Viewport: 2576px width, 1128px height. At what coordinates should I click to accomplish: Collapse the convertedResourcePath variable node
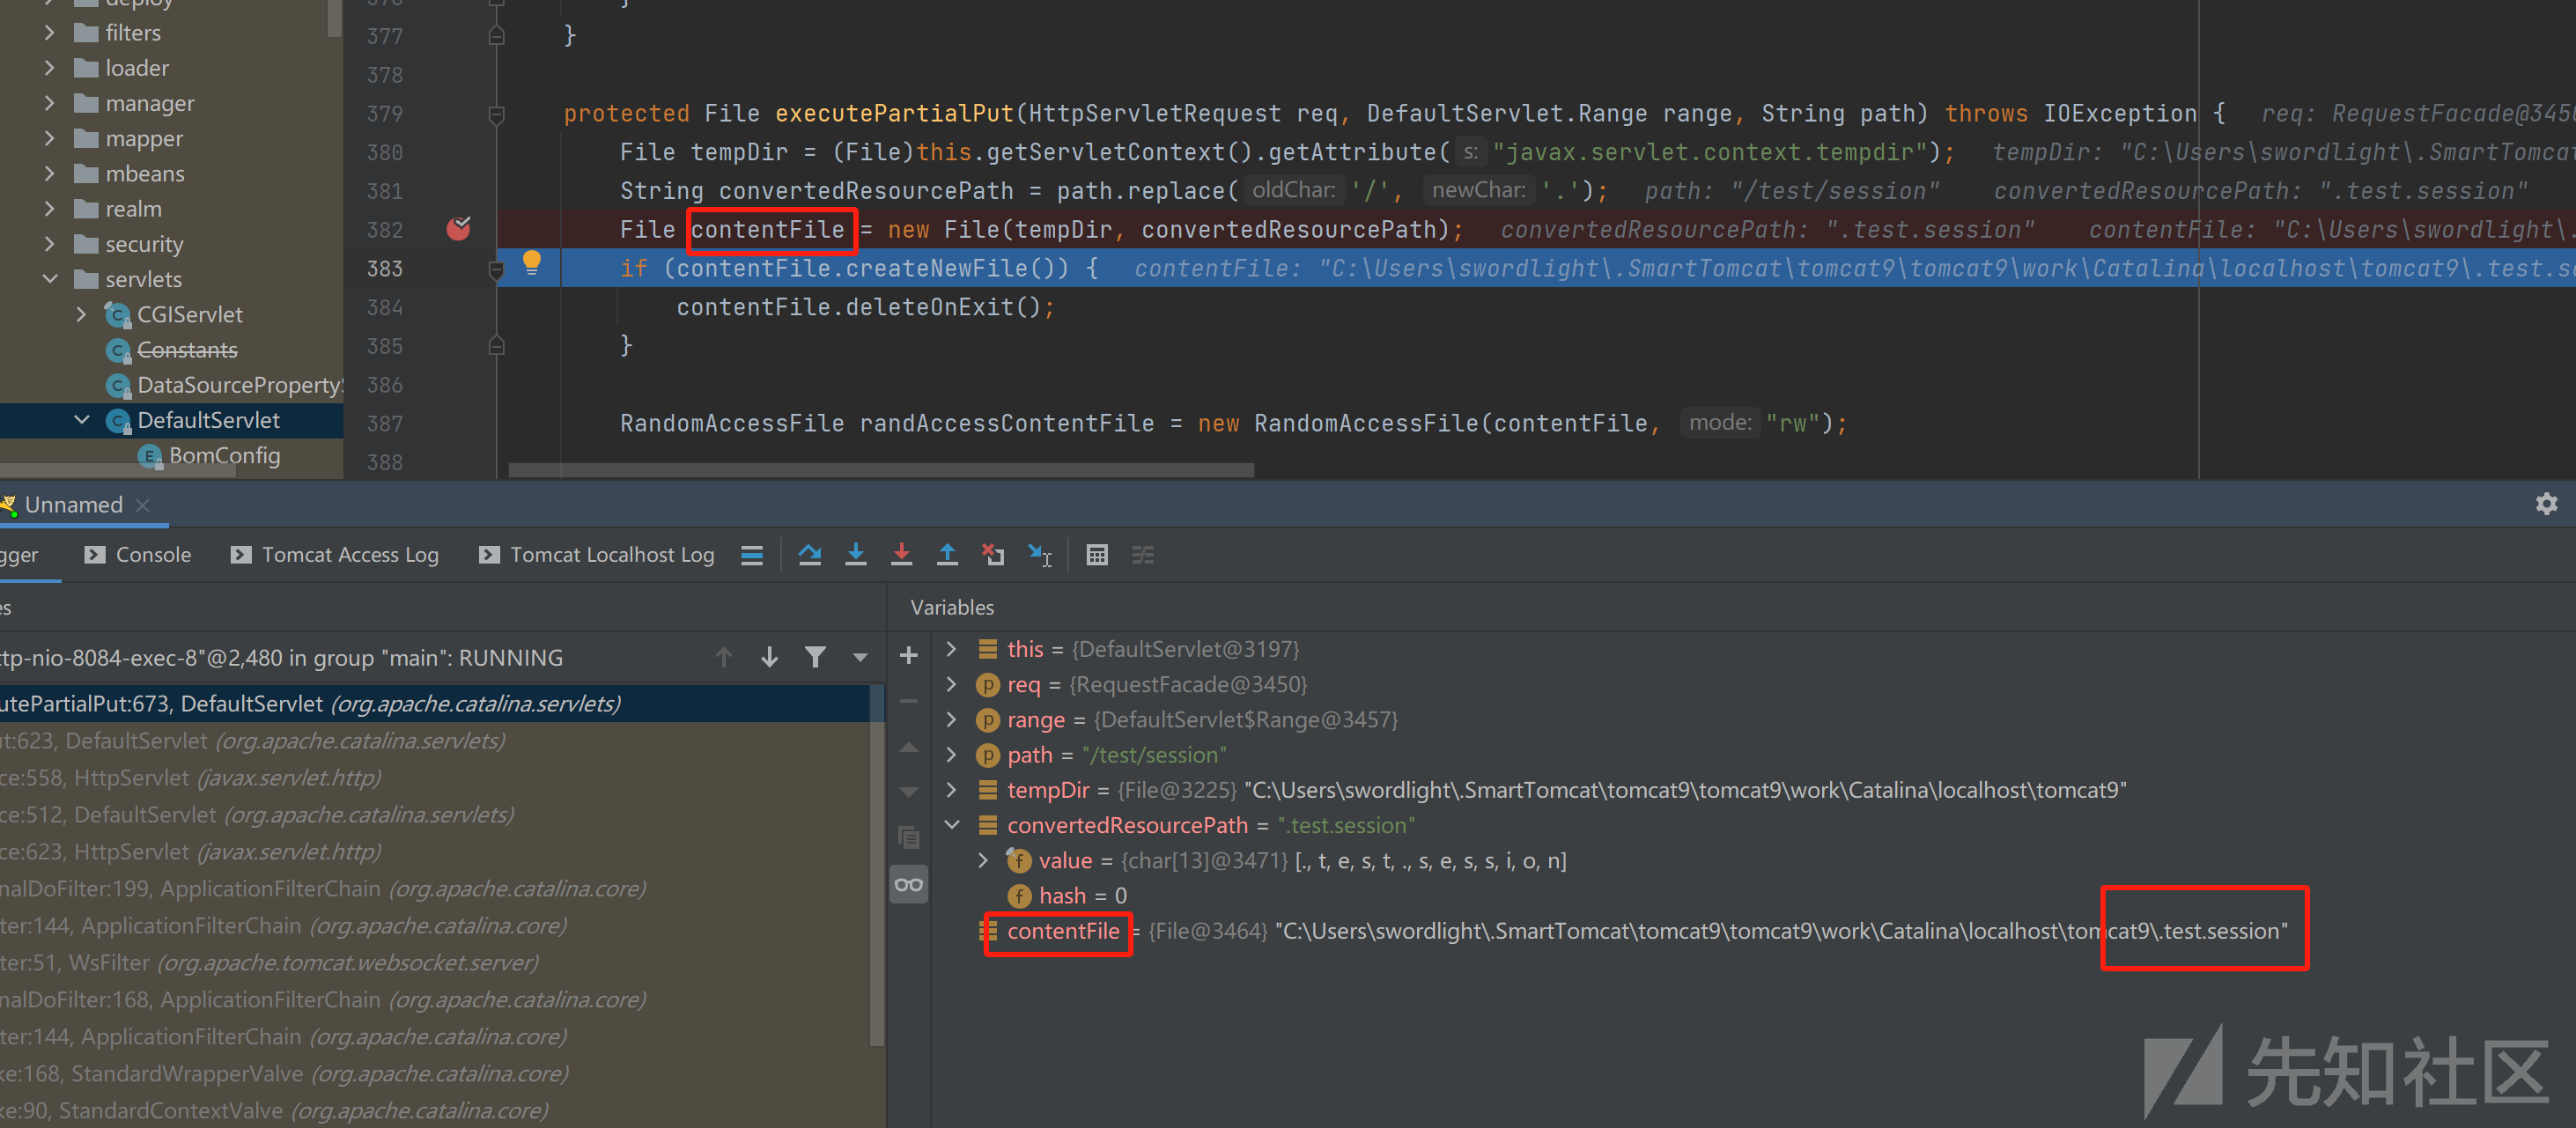tap(951, 825)
